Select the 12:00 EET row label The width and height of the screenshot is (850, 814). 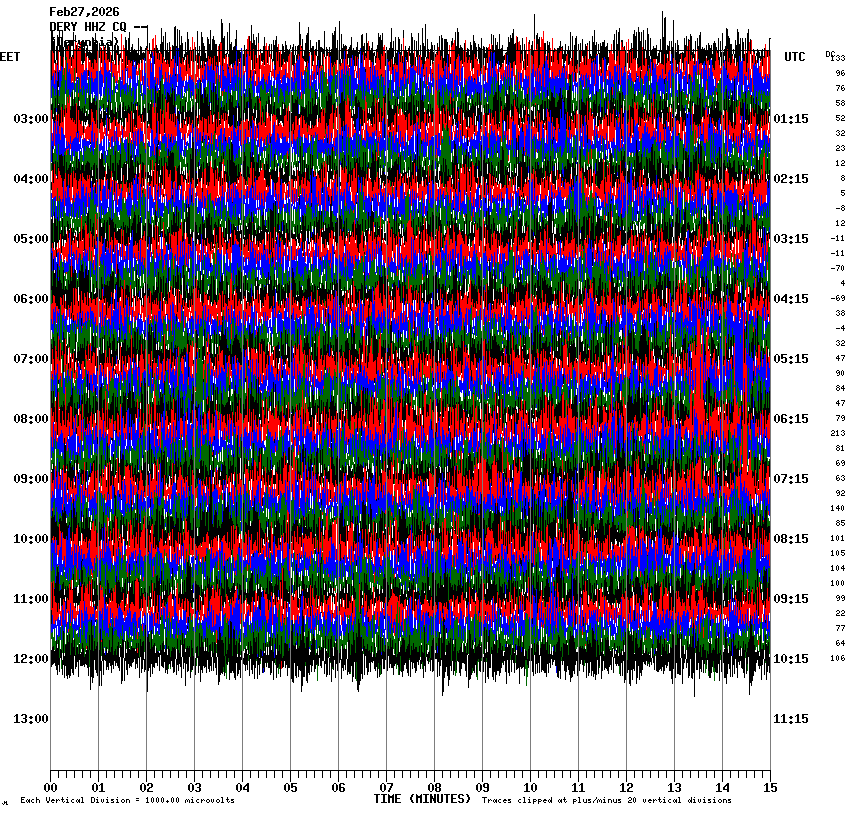click(x=30, y=659)
